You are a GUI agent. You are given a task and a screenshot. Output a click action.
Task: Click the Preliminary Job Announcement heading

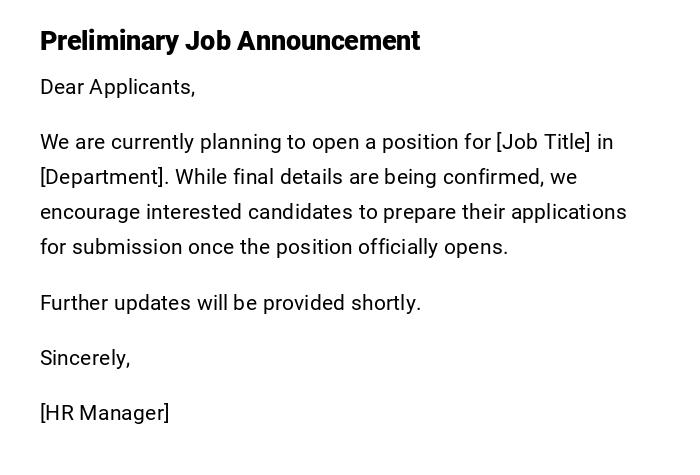230,41
